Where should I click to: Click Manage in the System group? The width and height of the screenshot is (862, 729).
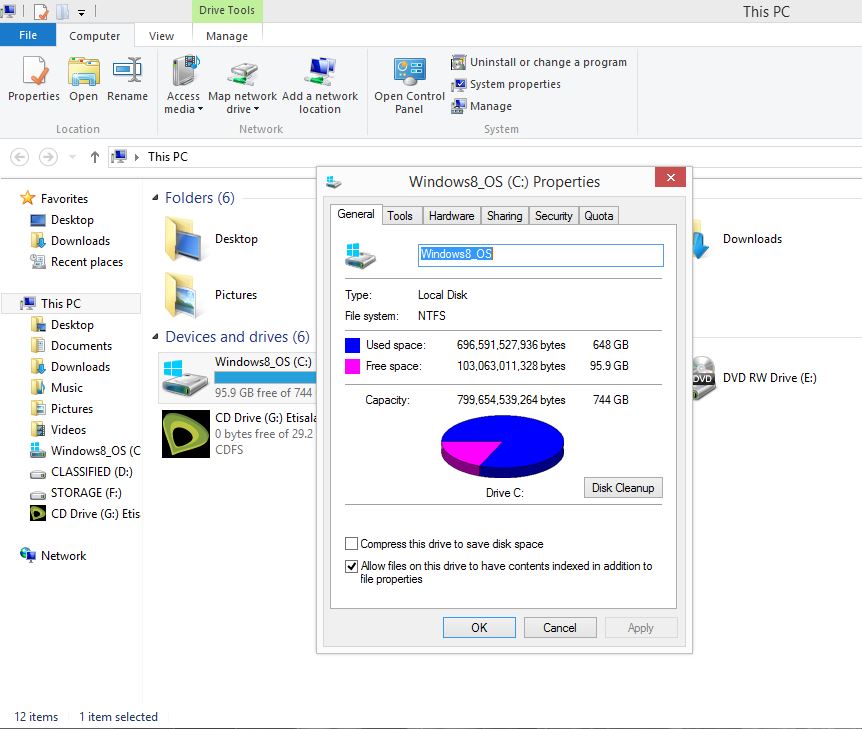pyautogui.click(x=482, y=106)
